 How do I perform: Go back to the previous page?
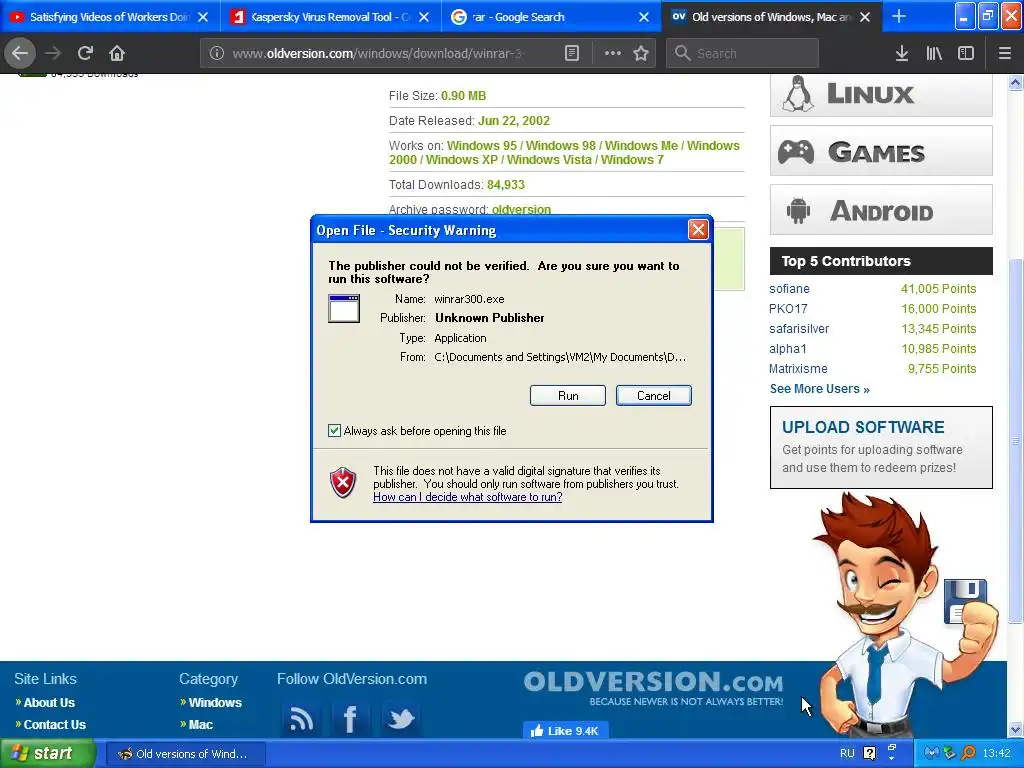pyautogui.click(x=20, y=53)
